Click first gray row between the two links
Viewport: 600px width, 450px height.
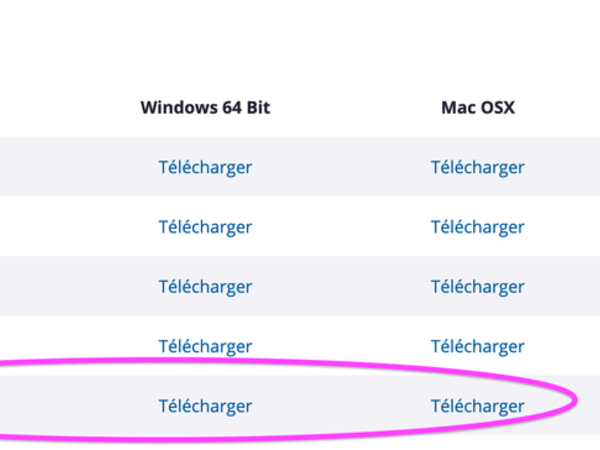(x=340, y=167)
